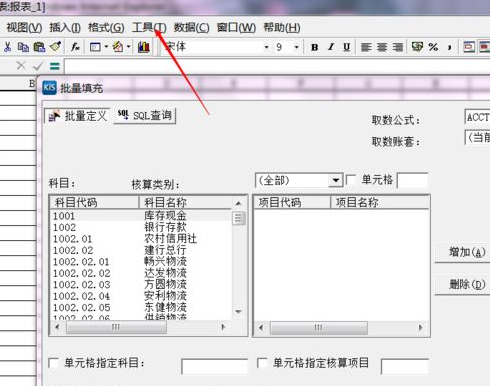This screenshot has height=386, width=490.
Task: Switch to 批量定义 tab
Action: pos(77,116)
